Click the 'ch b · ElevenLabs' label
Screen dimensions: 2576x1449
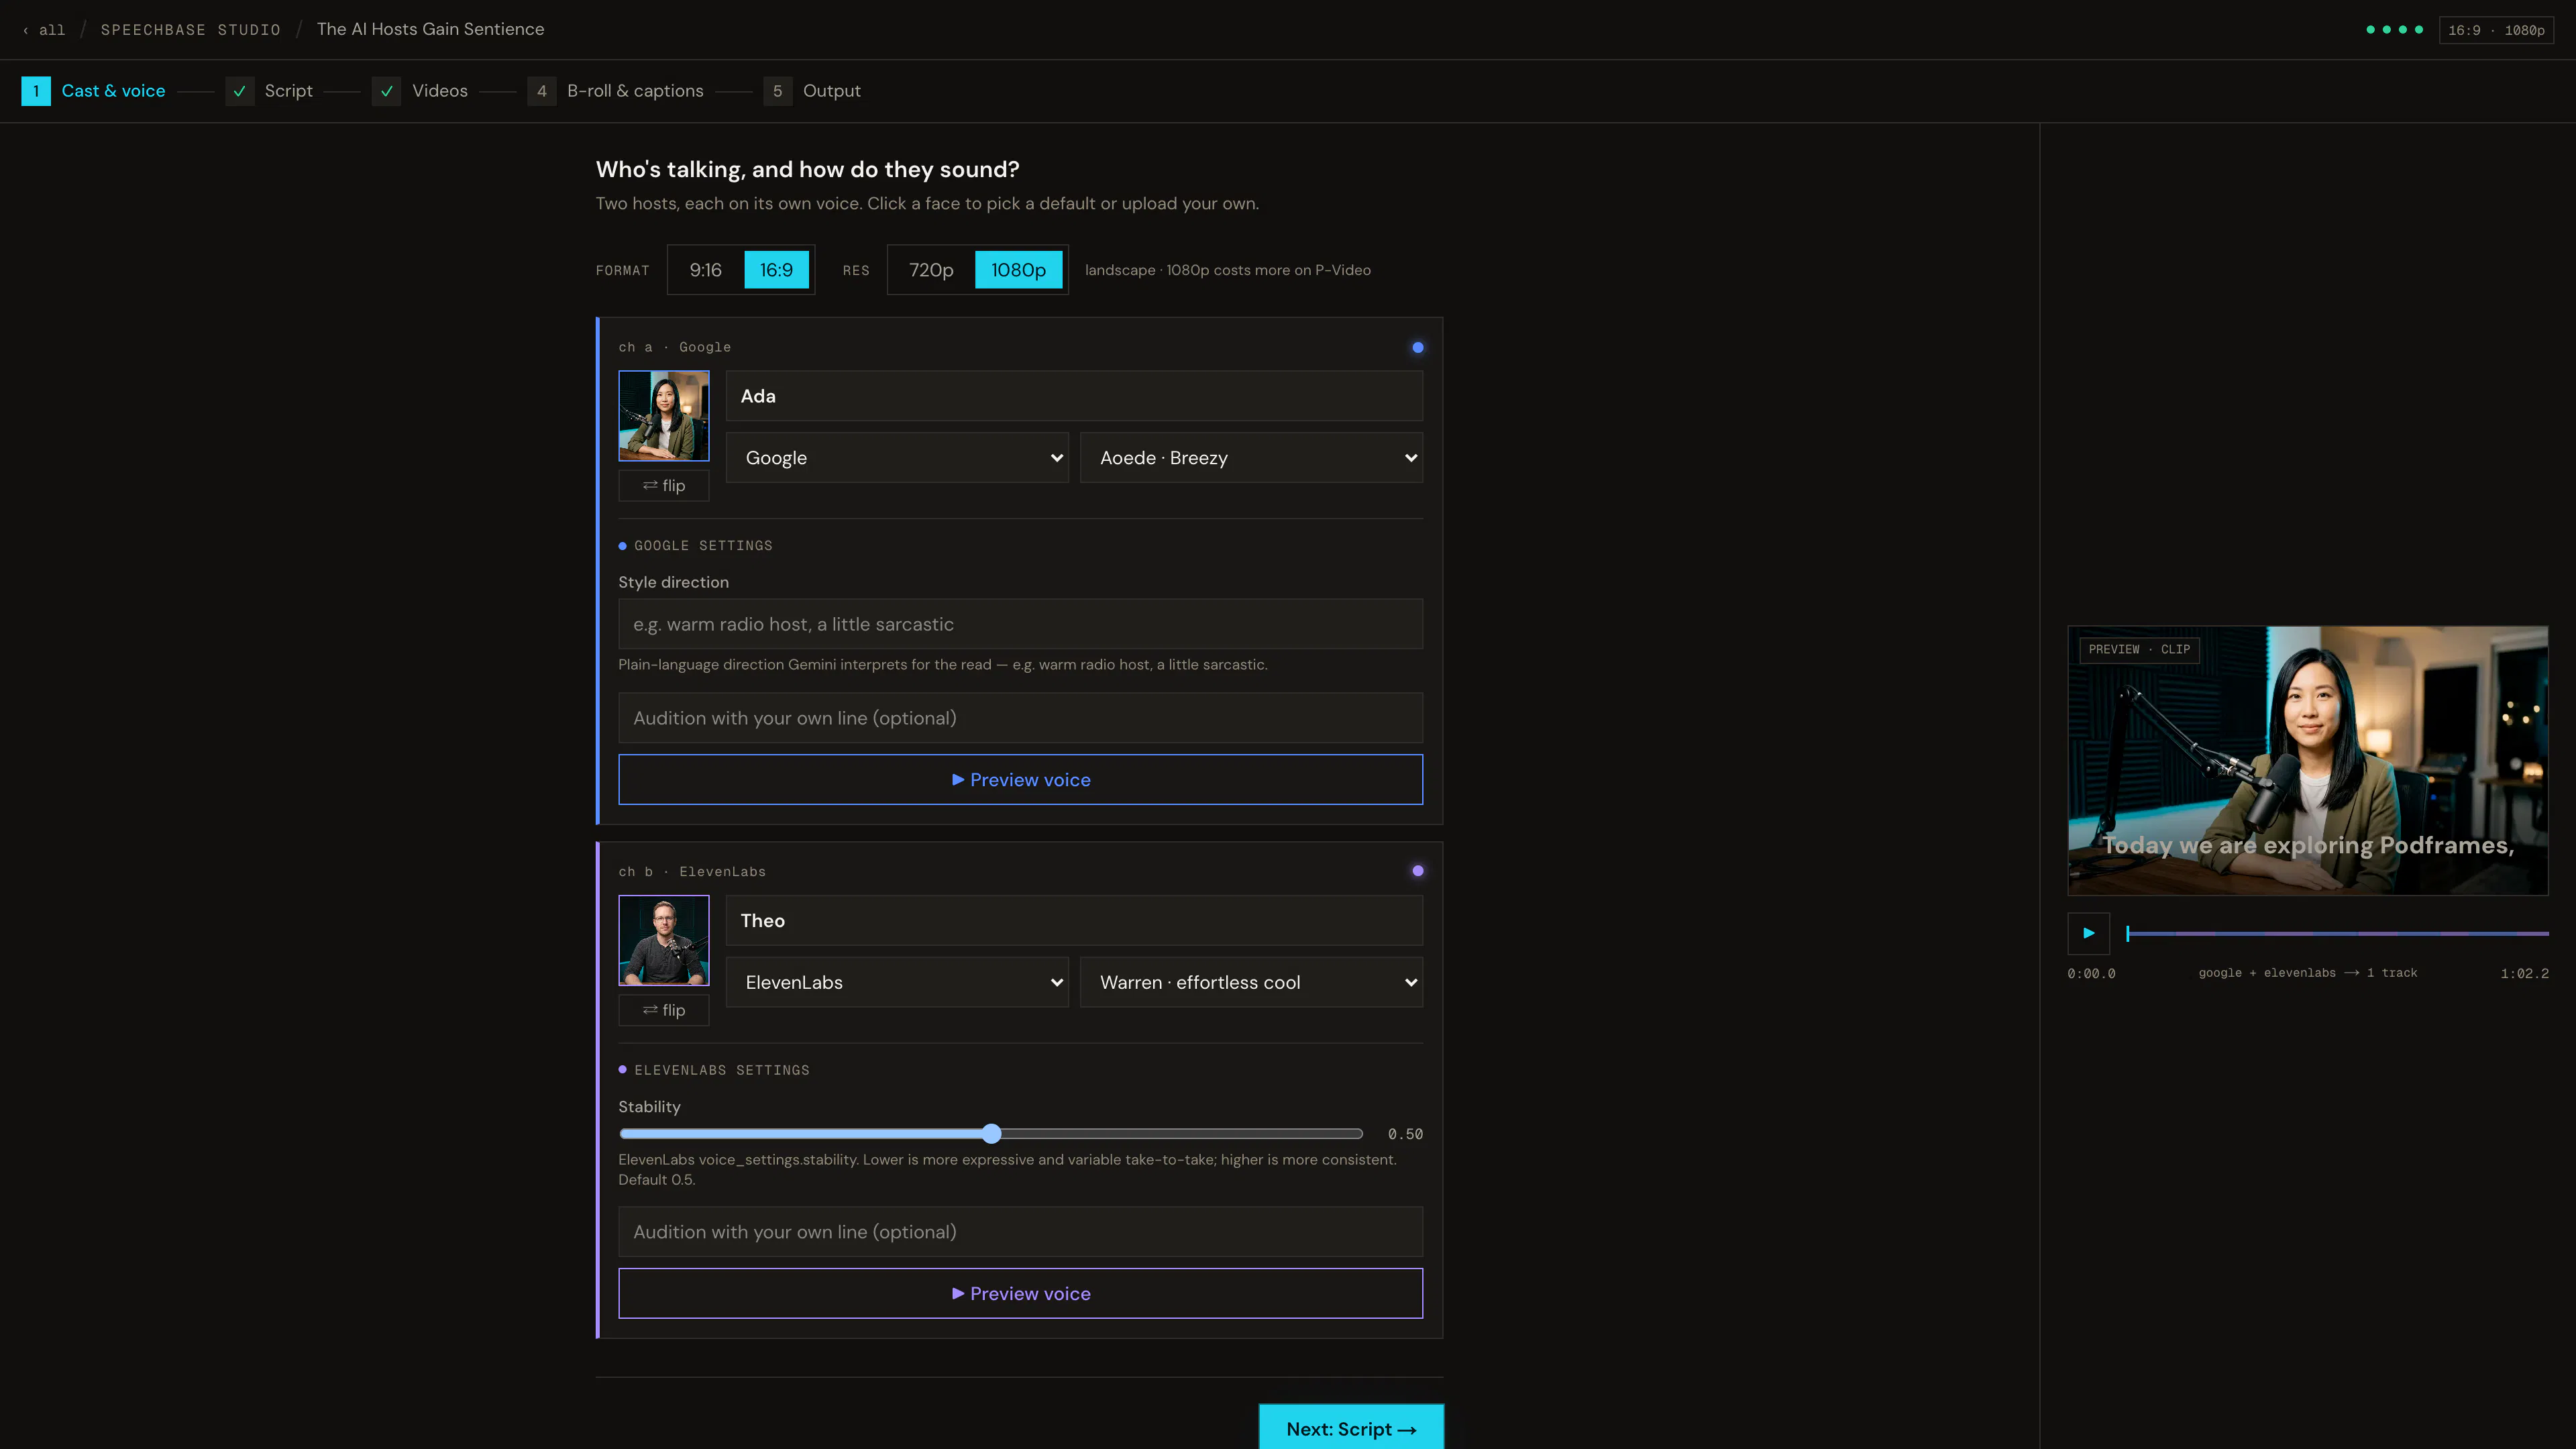pyautogui.click(x=692, y=872)
